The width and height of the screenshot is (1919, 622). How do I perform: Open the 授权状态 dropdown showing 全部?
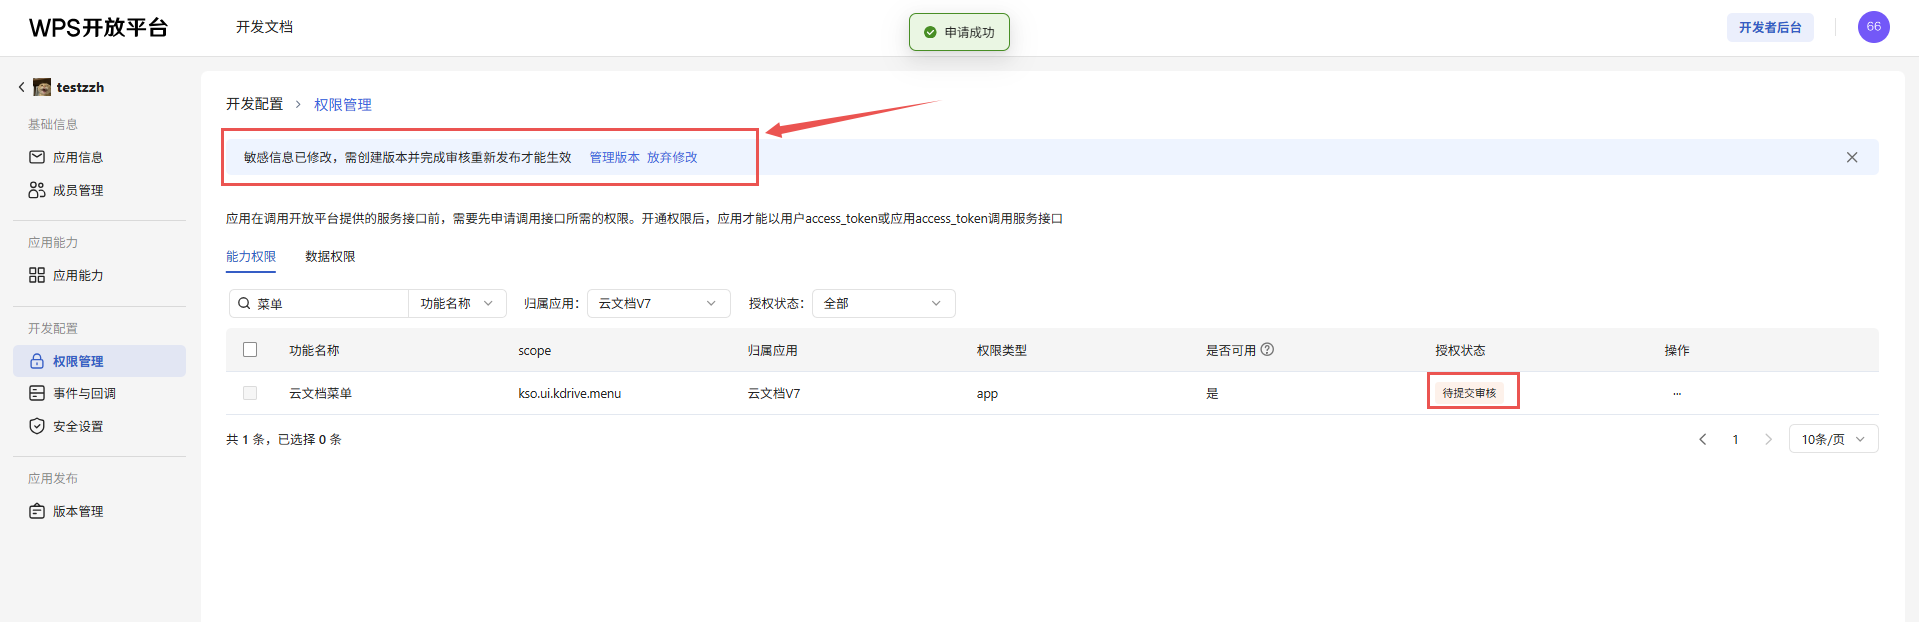882,303
